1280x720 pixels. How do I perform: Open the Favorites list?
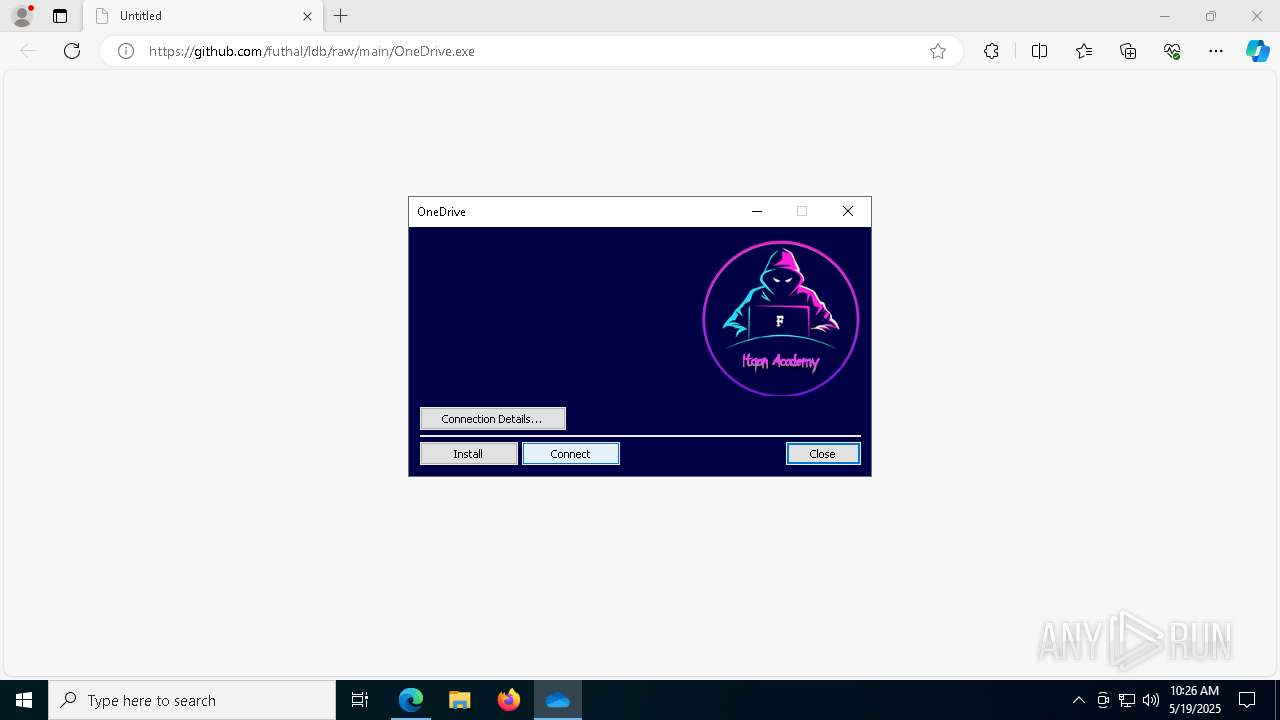(1084, 51)
